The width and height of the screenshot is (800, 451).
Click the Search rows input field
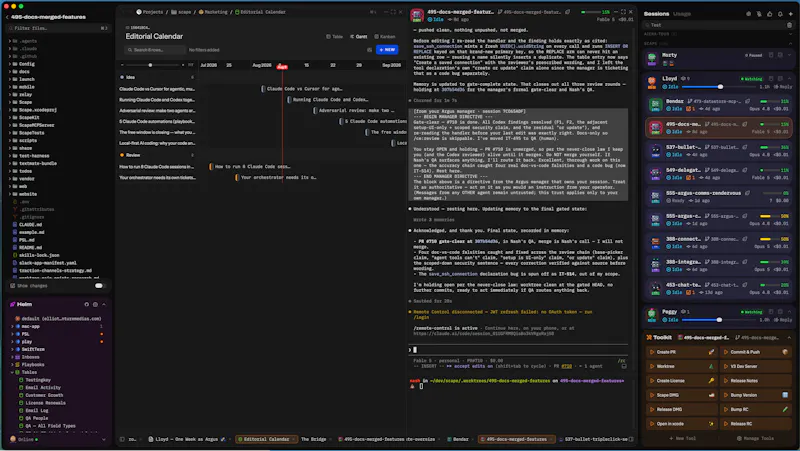(155, 50)
